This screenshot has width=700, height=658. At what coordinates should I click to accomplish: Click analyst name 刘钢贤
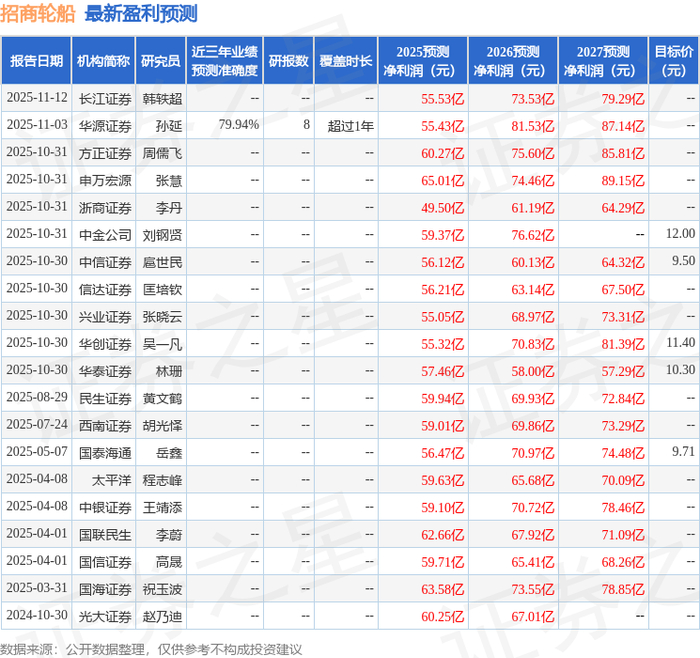pyautogui.click(x=162, y=235)
